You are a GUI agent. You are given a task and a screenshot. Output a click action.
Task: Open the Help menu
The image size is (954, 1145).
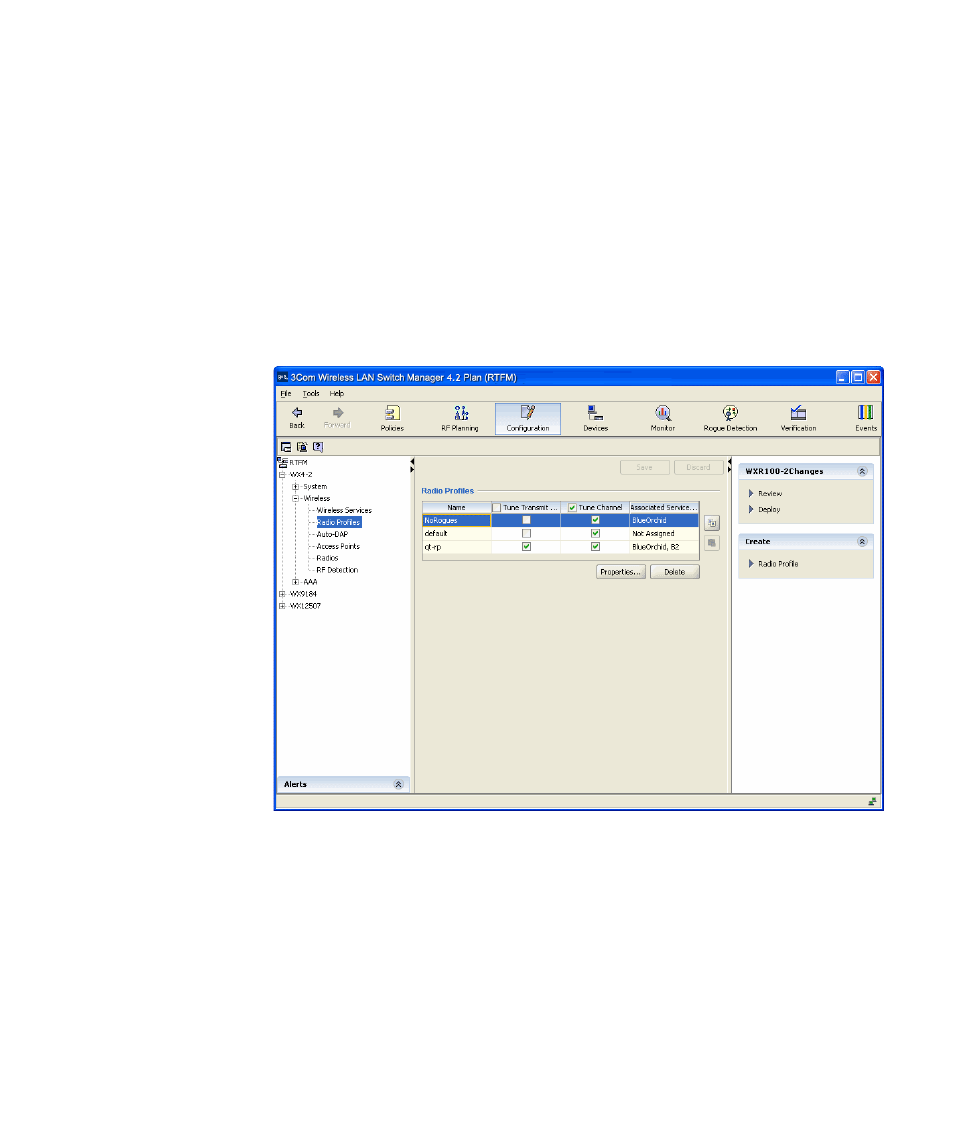tap(337, 393)
